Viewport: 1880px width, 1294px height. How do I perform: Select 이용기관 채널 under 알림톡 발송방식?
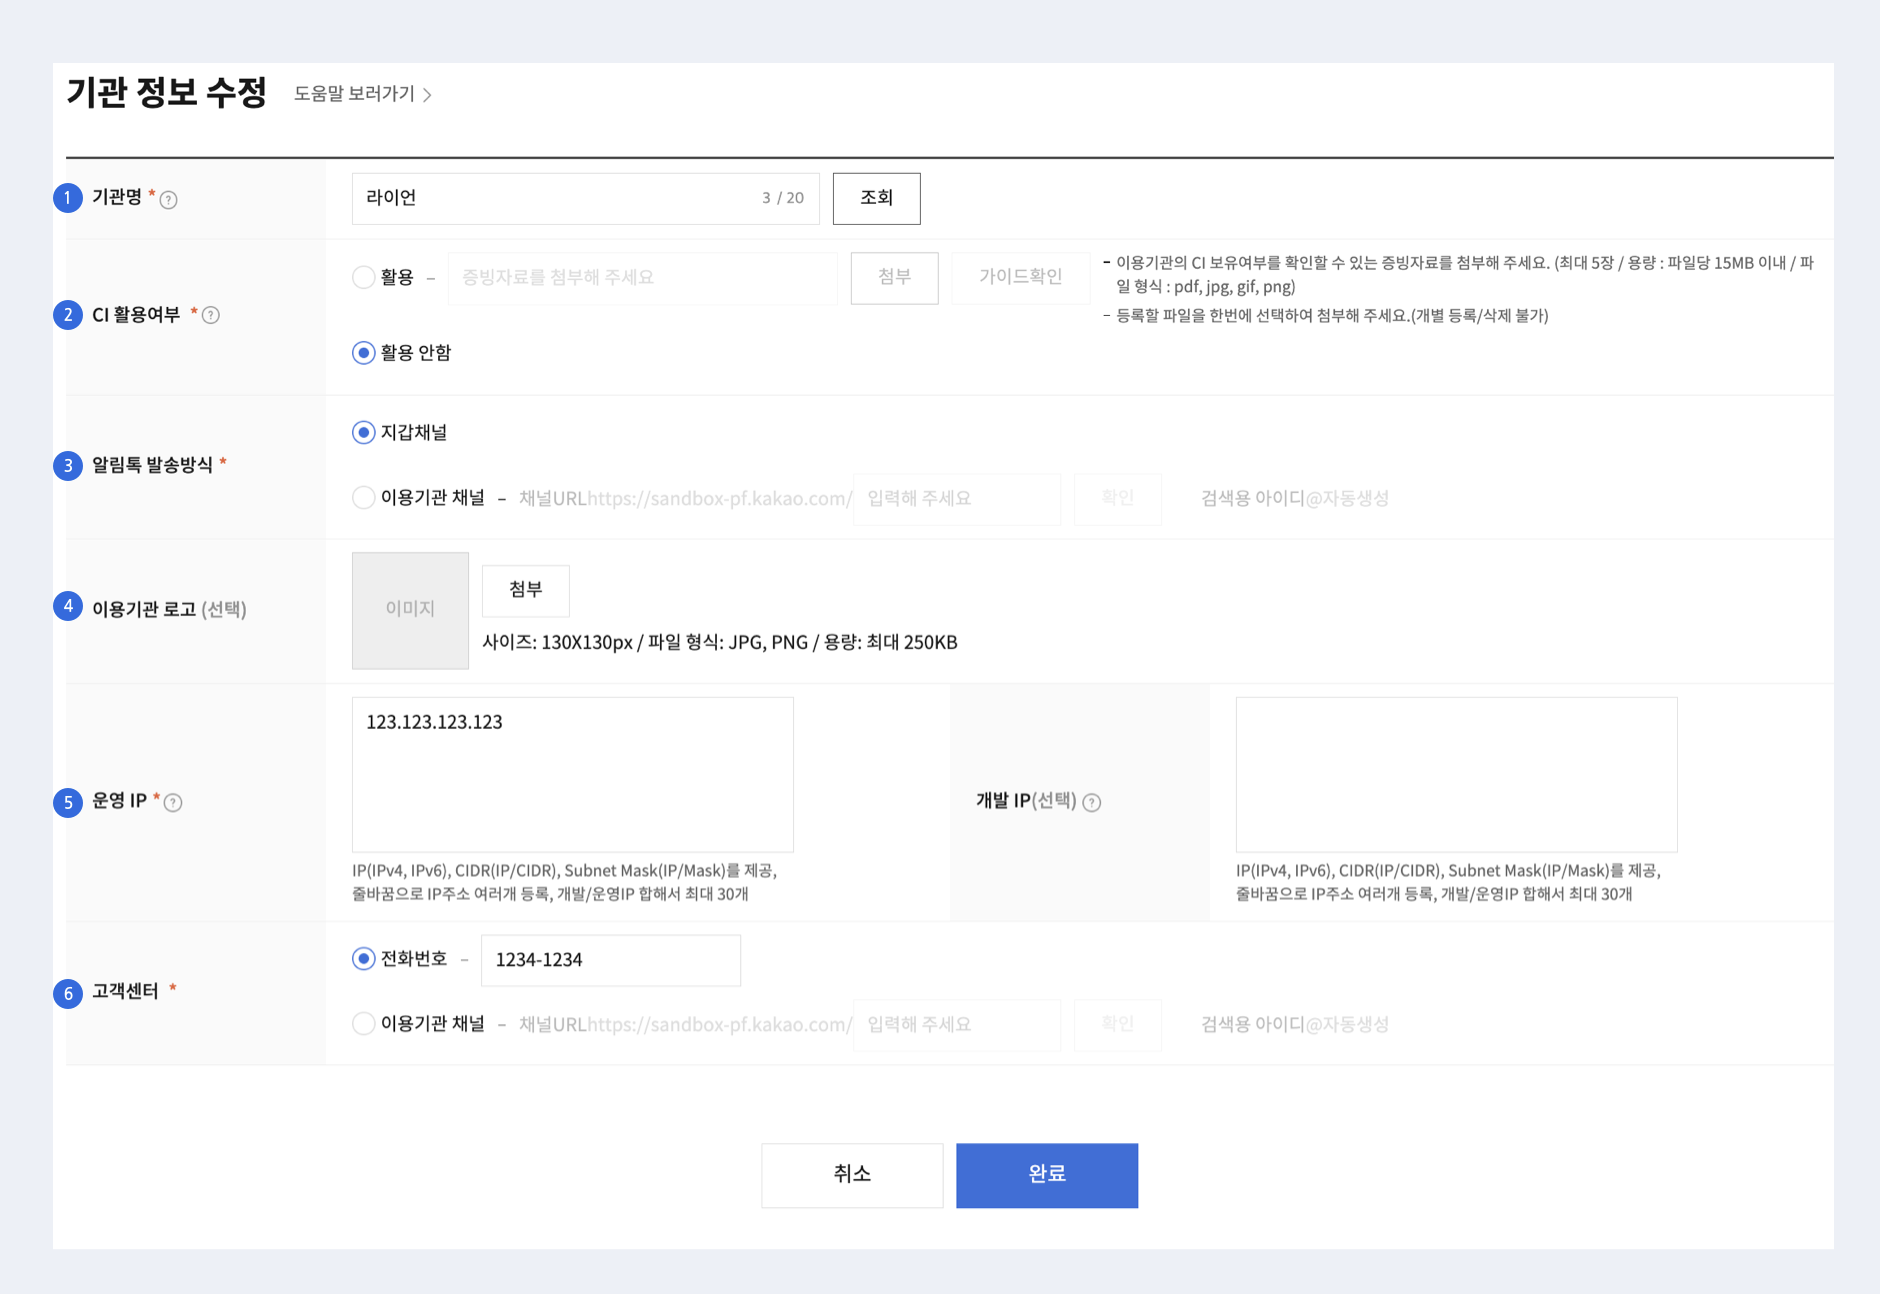tap(364, 498)
